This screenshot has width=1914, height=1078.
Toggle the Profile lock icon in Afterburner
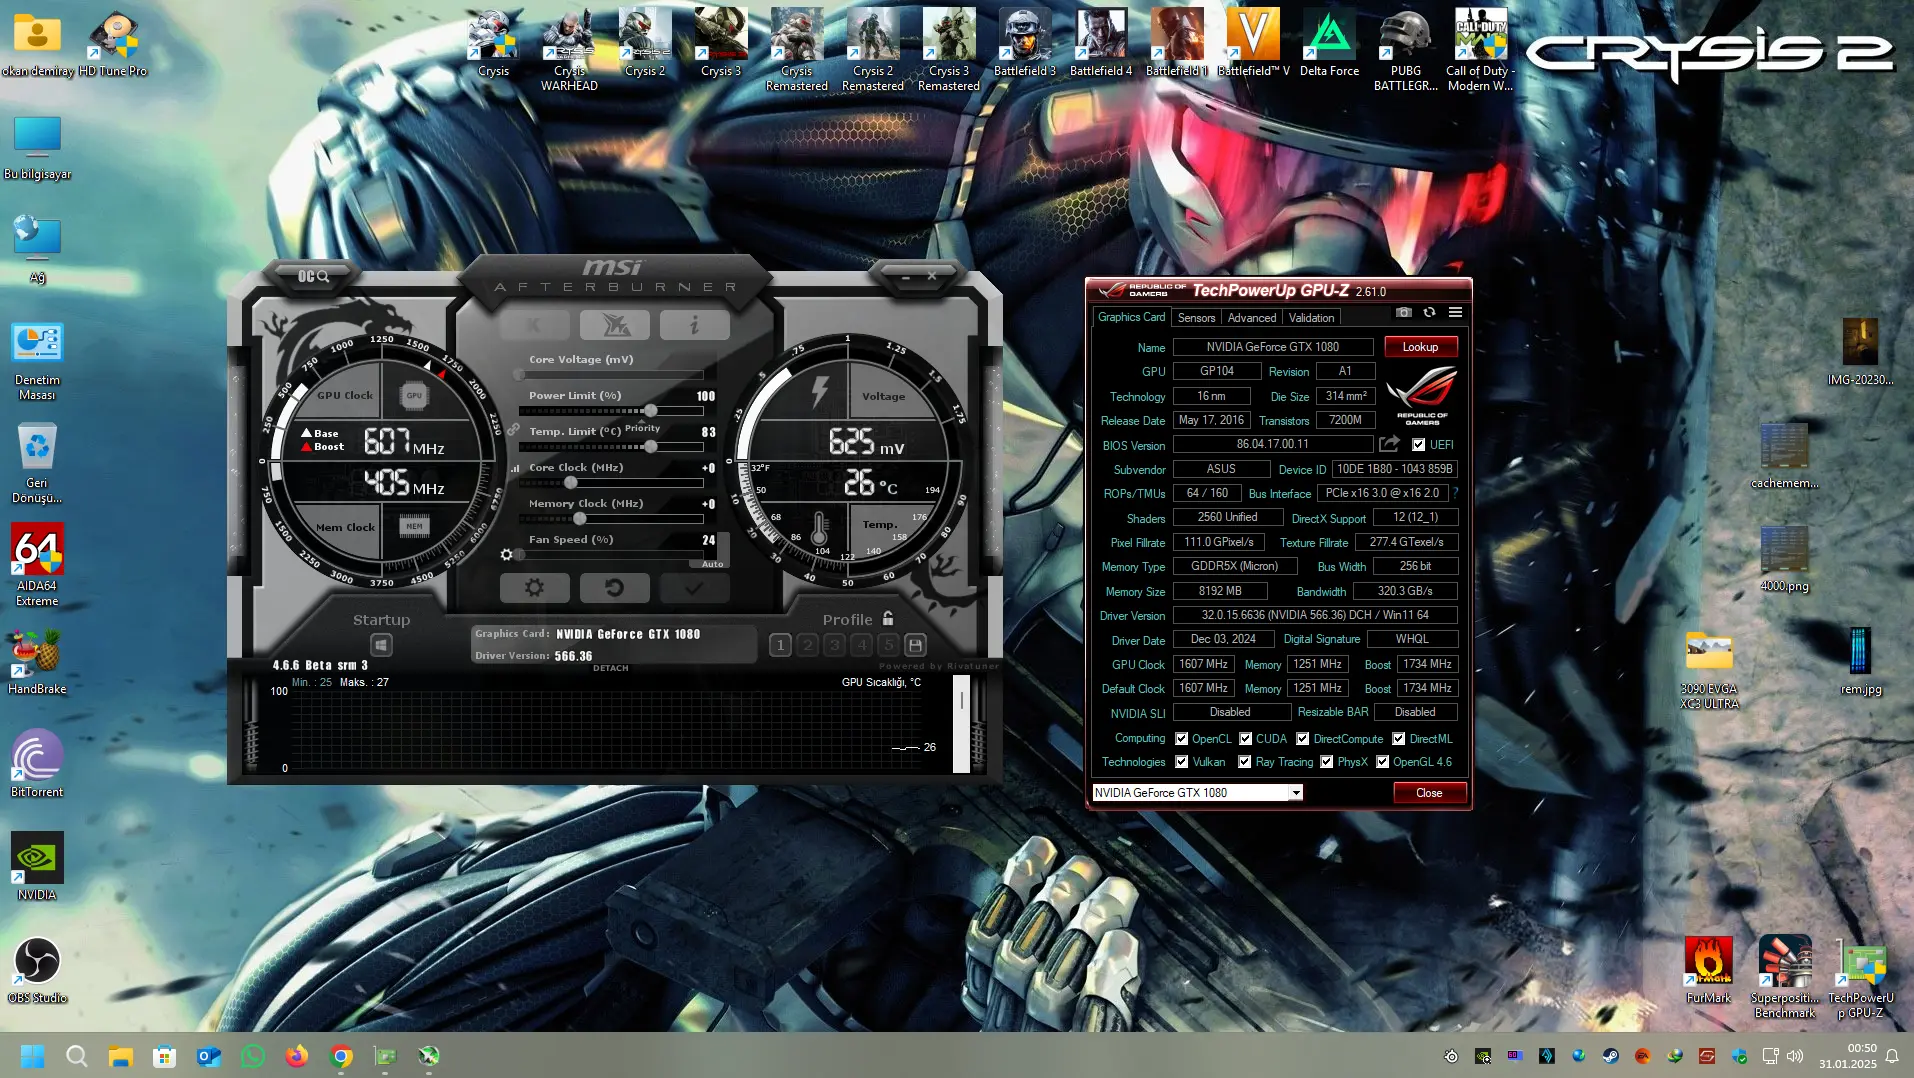point(888,619)
